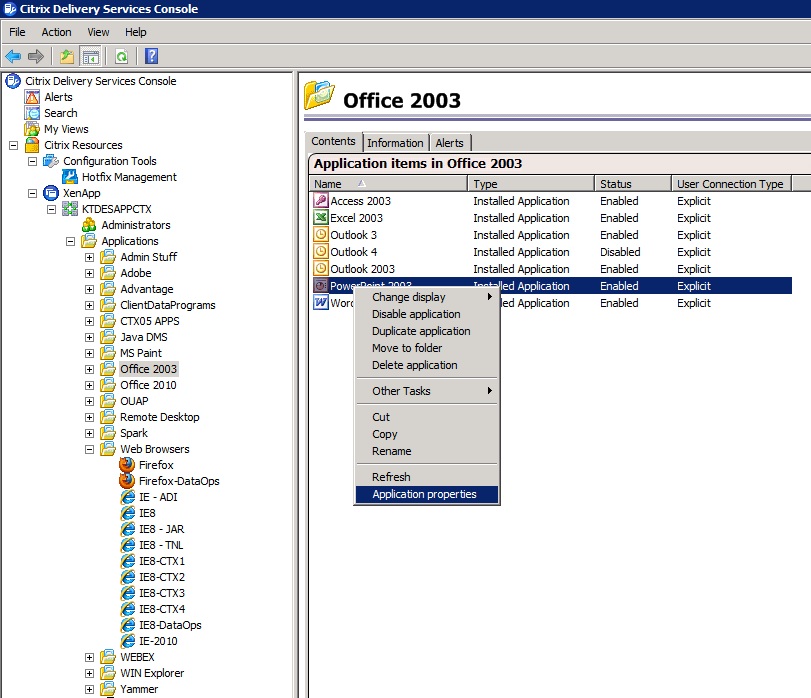Select the Firefox-DataOps application icon
The image size is (811, 698).
click(127, 481)
